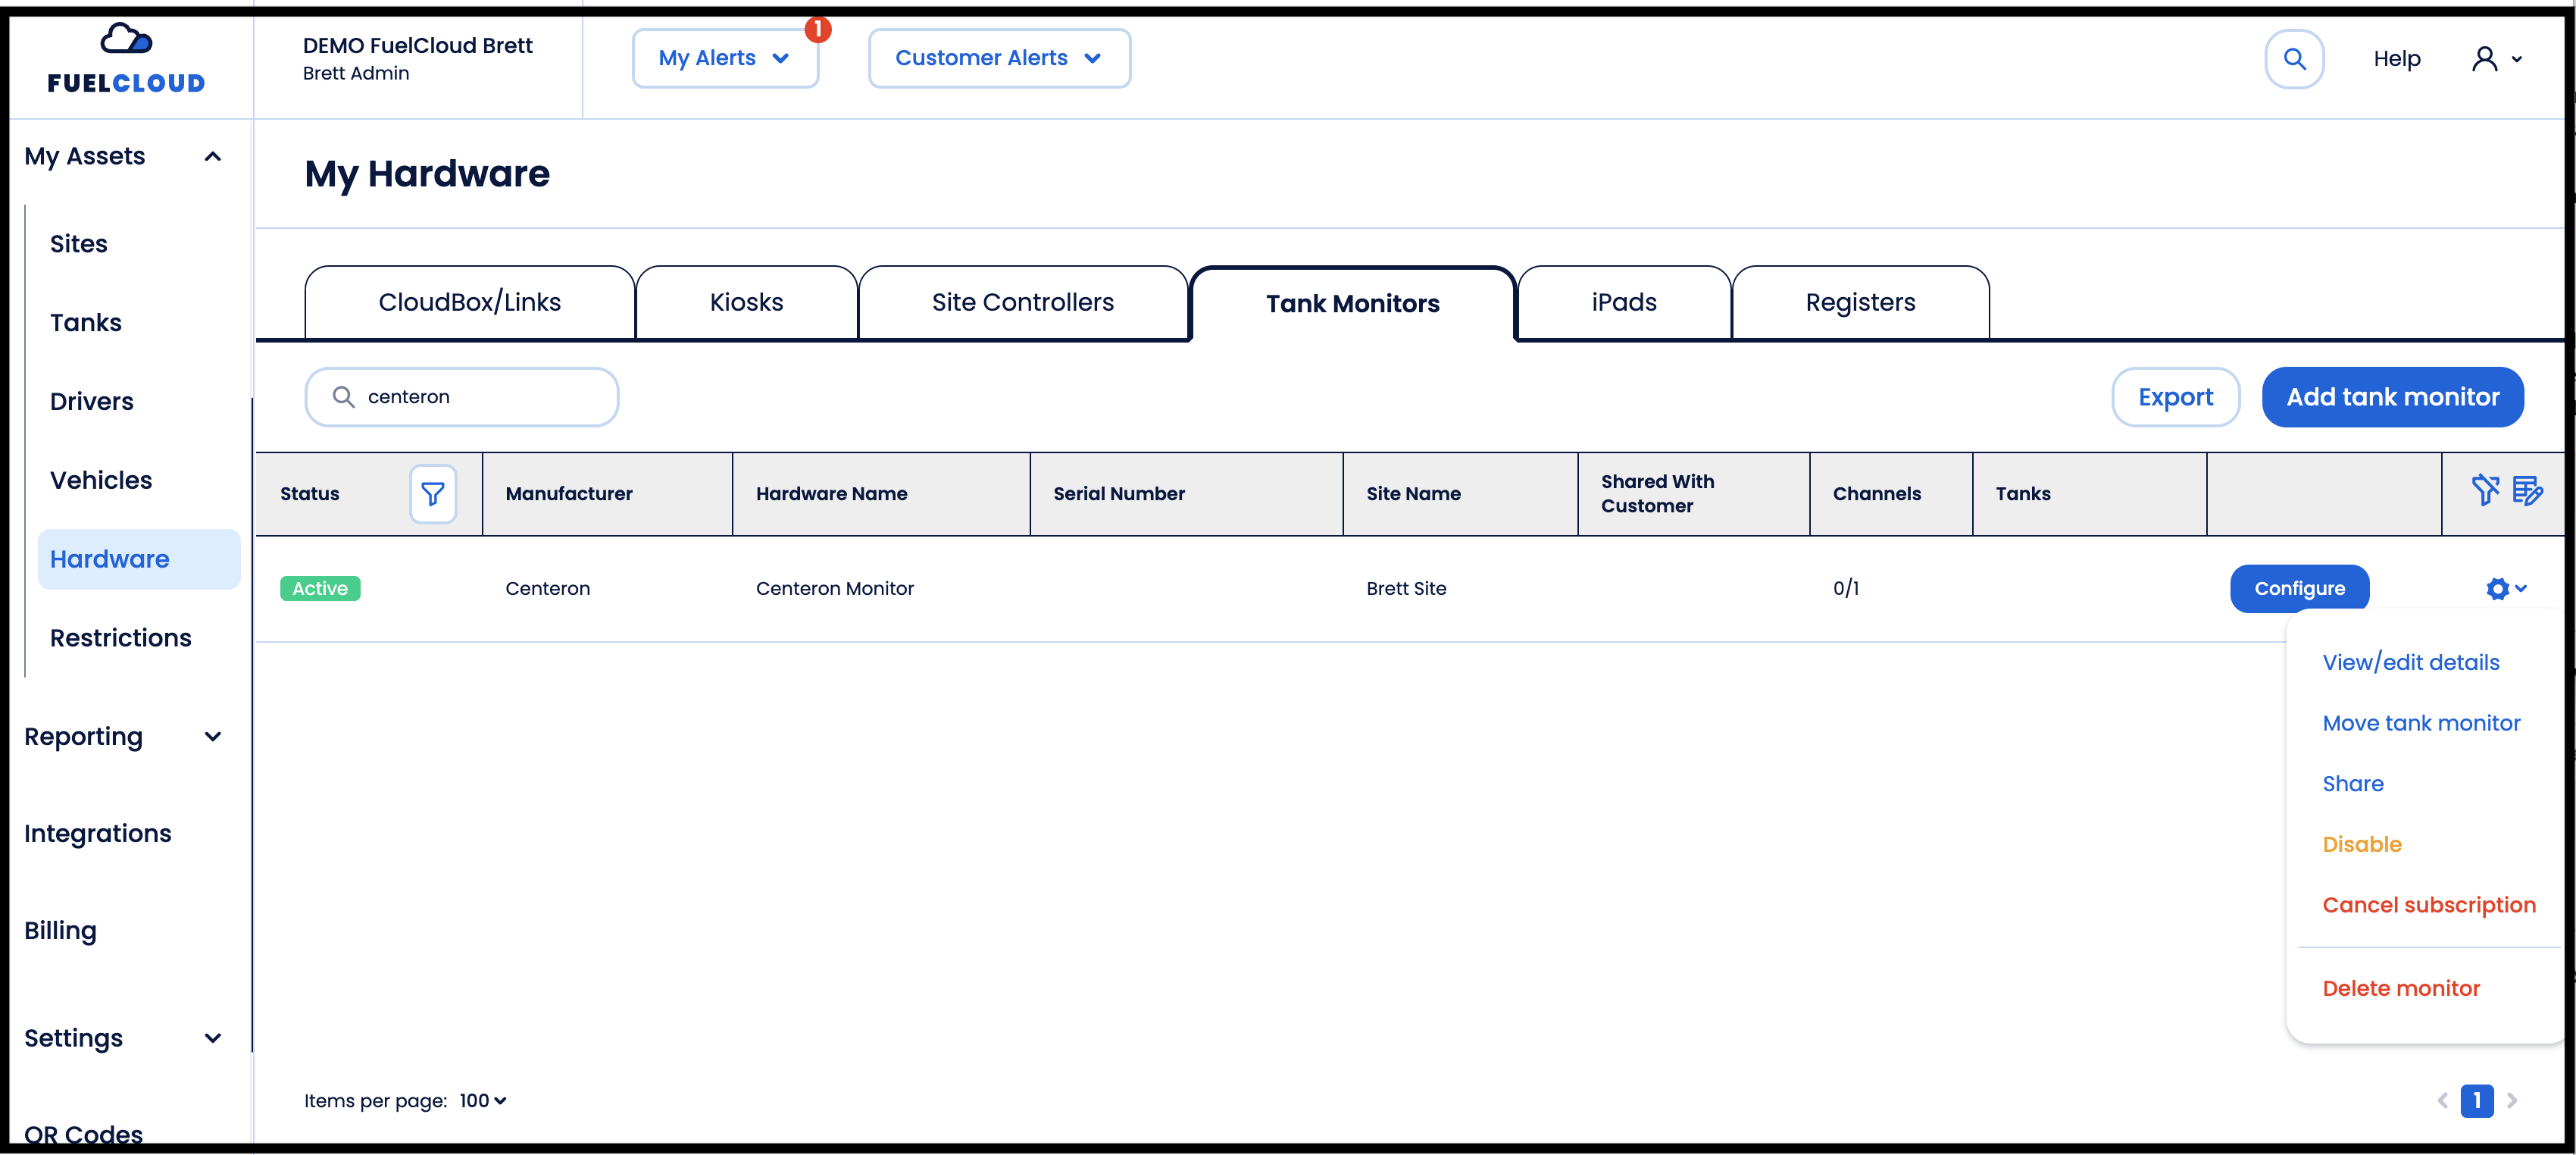Open the gear actions icon for Centeron Monitor

pyautogui.click(x=2506, y=589)
